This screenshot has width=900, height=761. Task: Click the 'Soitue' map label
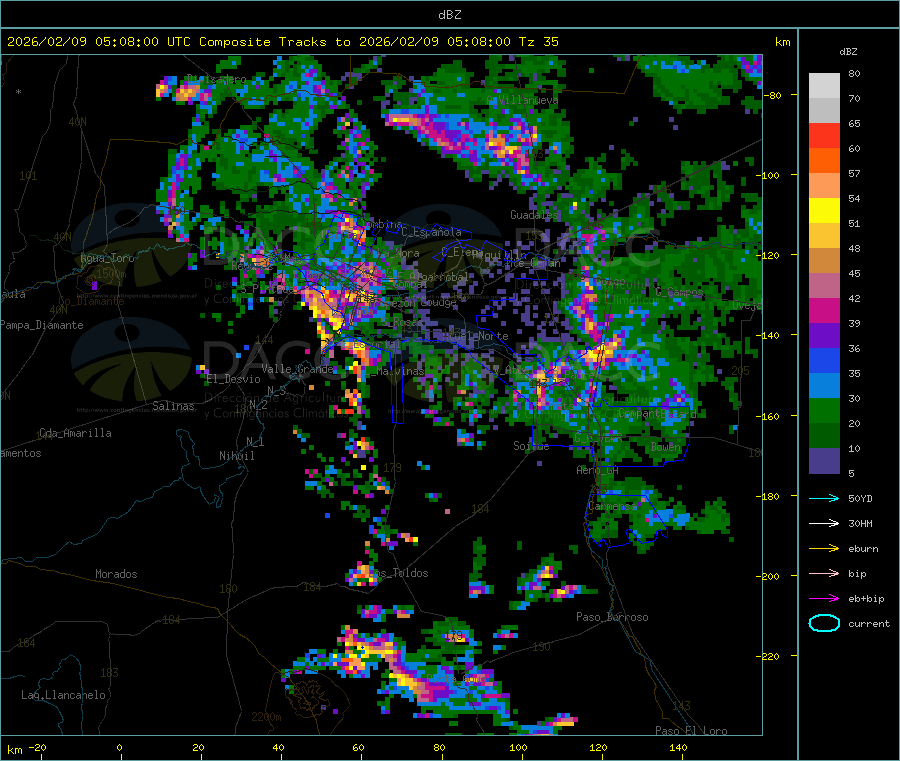pyautogui.click(x=531, y=446)
